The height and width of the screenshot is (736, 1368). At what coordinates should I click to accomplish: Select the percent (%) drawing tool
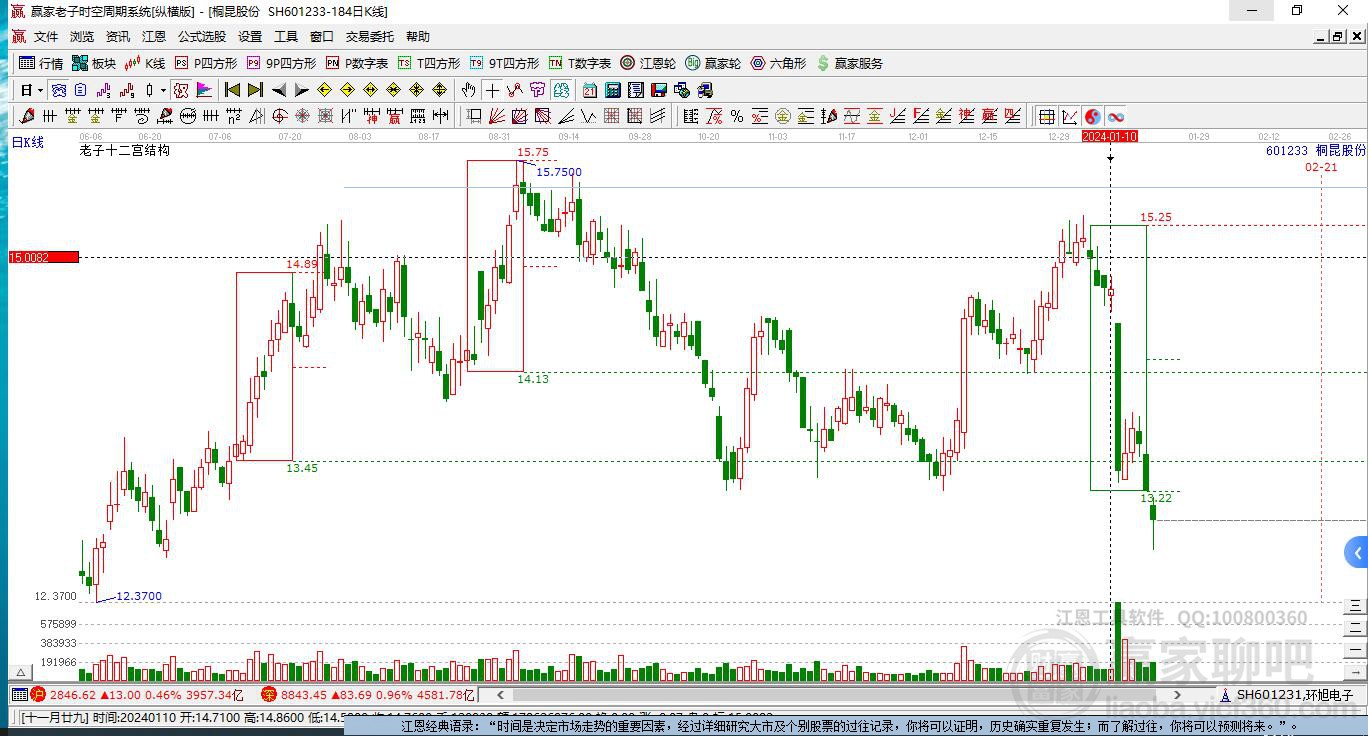[737, 116]
